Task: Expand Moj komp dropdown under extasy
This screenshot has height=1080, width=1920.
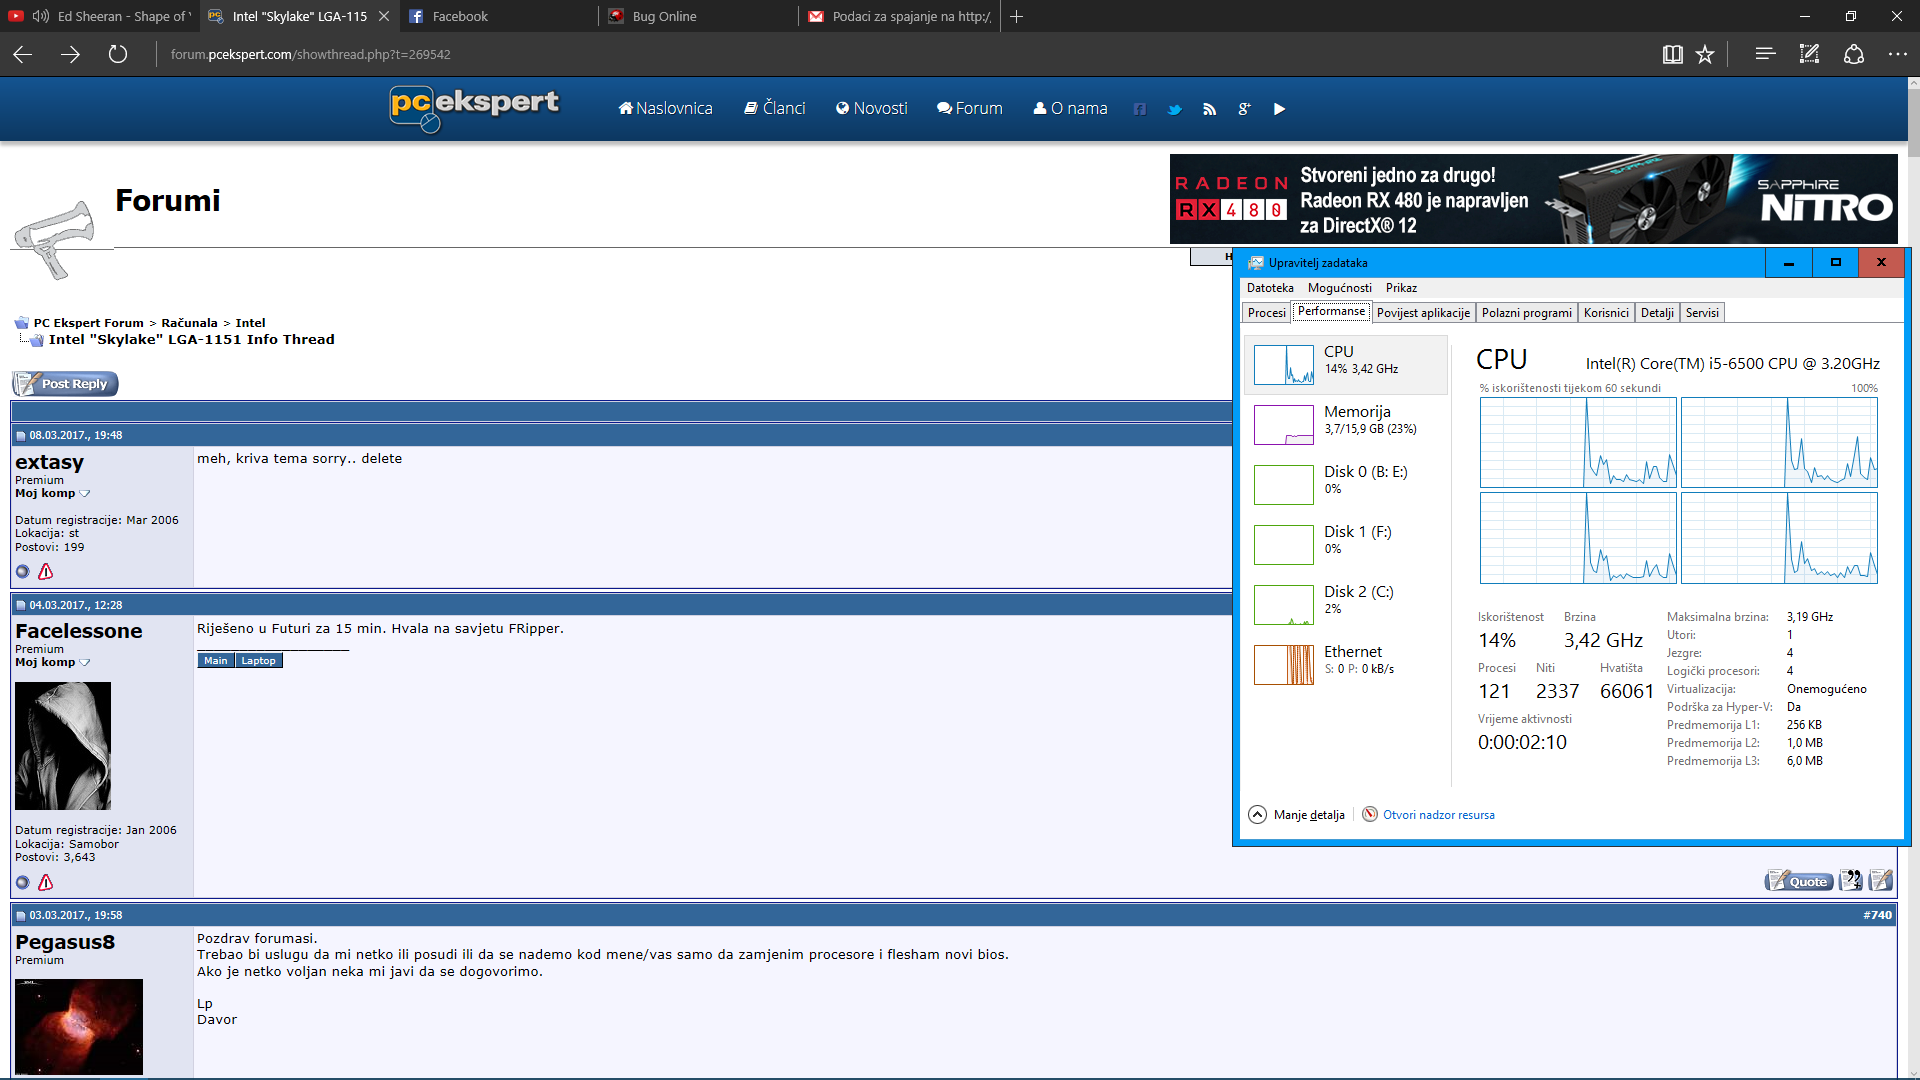Action: coord(84,493)
